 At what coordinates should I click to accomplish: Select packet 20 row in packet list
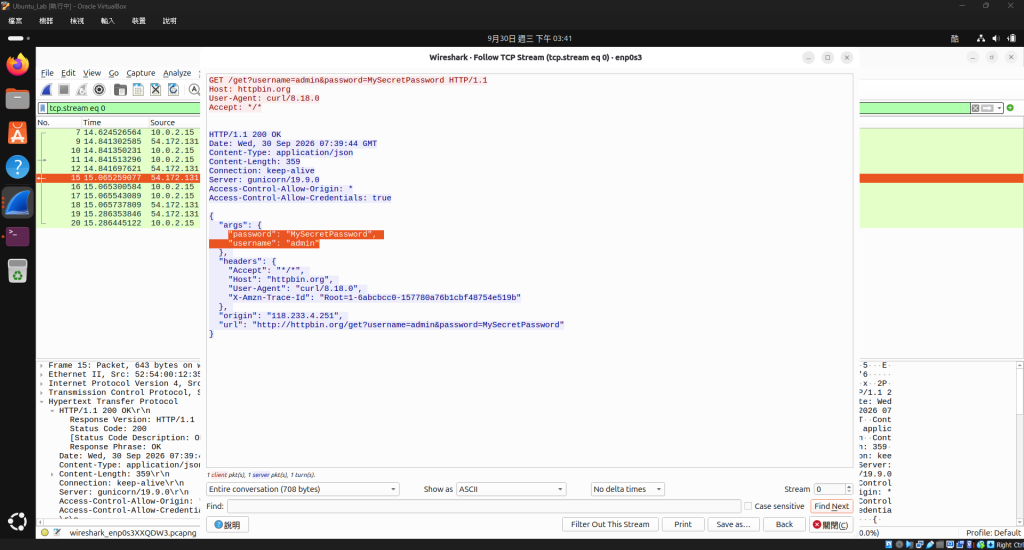[118, 223]
